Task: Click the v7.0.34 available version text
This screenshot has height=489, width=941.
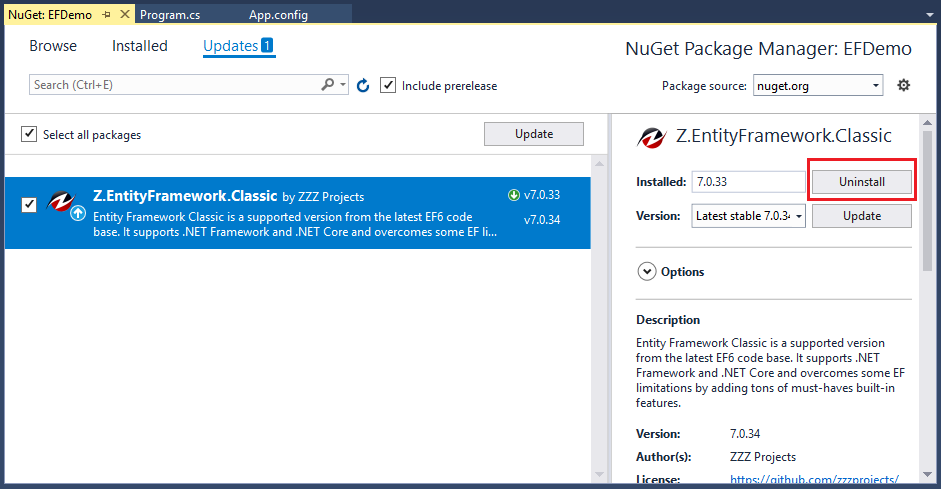Action: click(542, 220)
